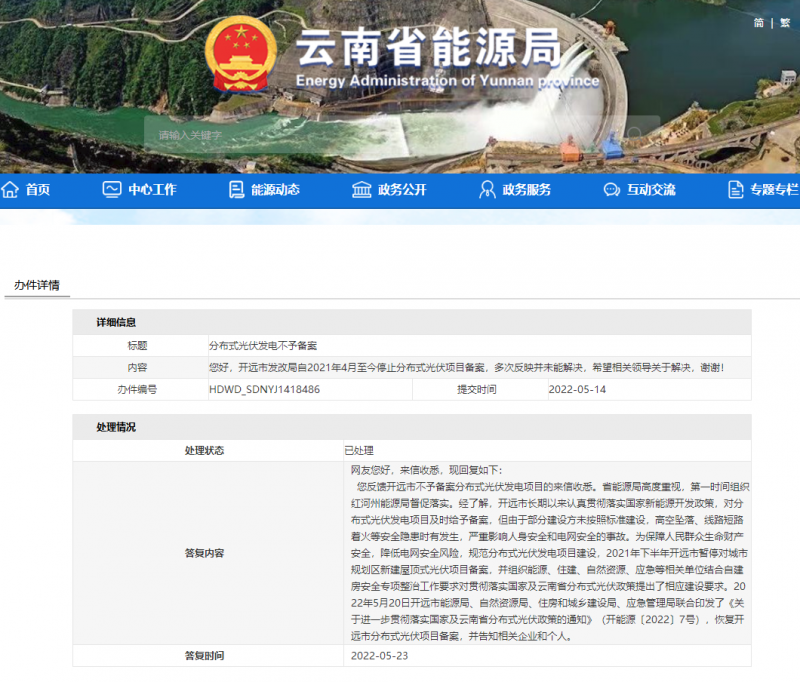Click the home icon beside 首页
800x682 pixels.
[x=9, y=189]
